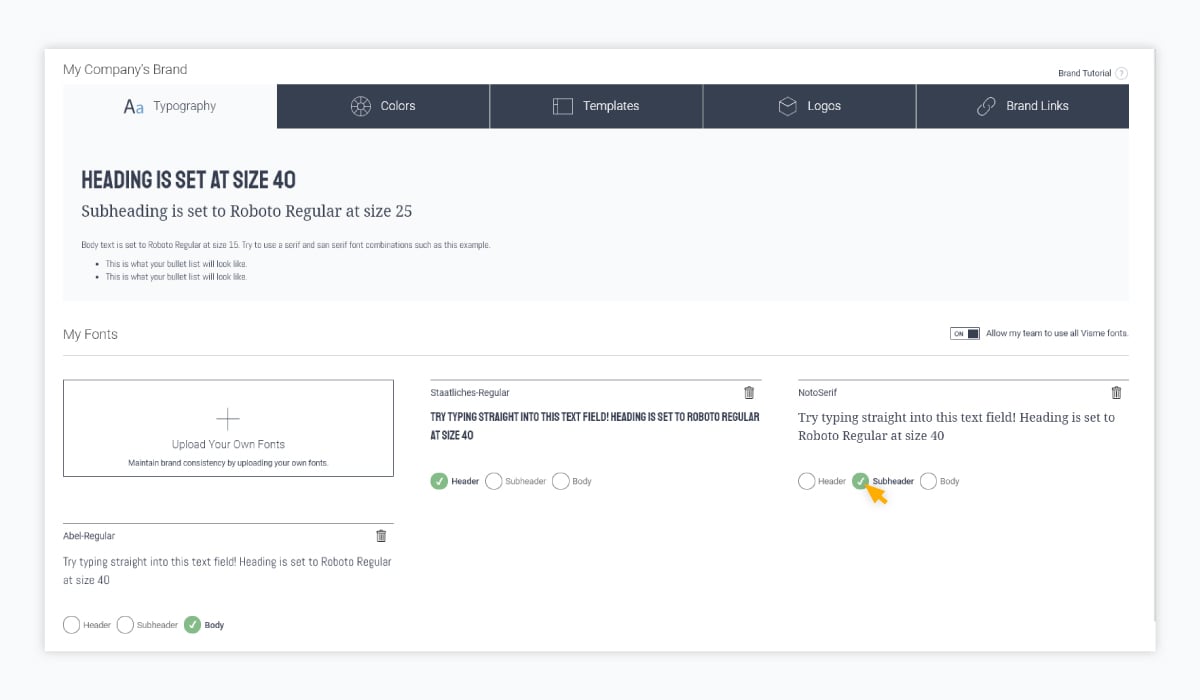Click the Brand Links chain icon
Image resolution: width=1200 pixels, height=700 pixels.
coord(987,106)
